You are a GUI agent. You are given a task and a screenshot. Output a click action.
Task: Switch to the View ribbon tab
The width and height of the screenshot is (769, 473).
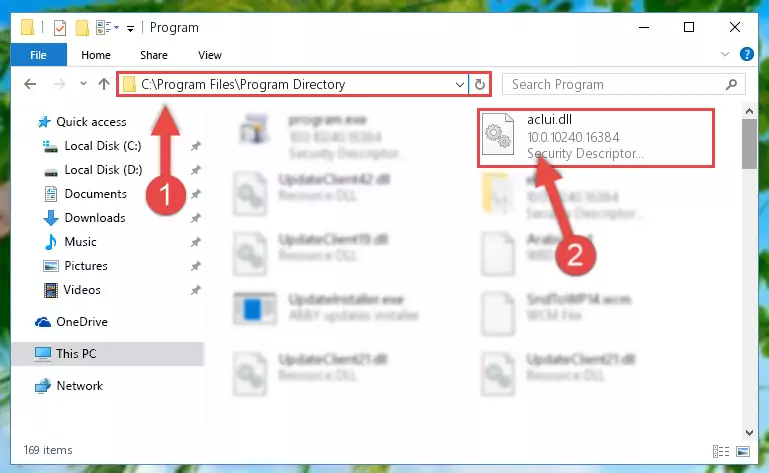(209, 55)
